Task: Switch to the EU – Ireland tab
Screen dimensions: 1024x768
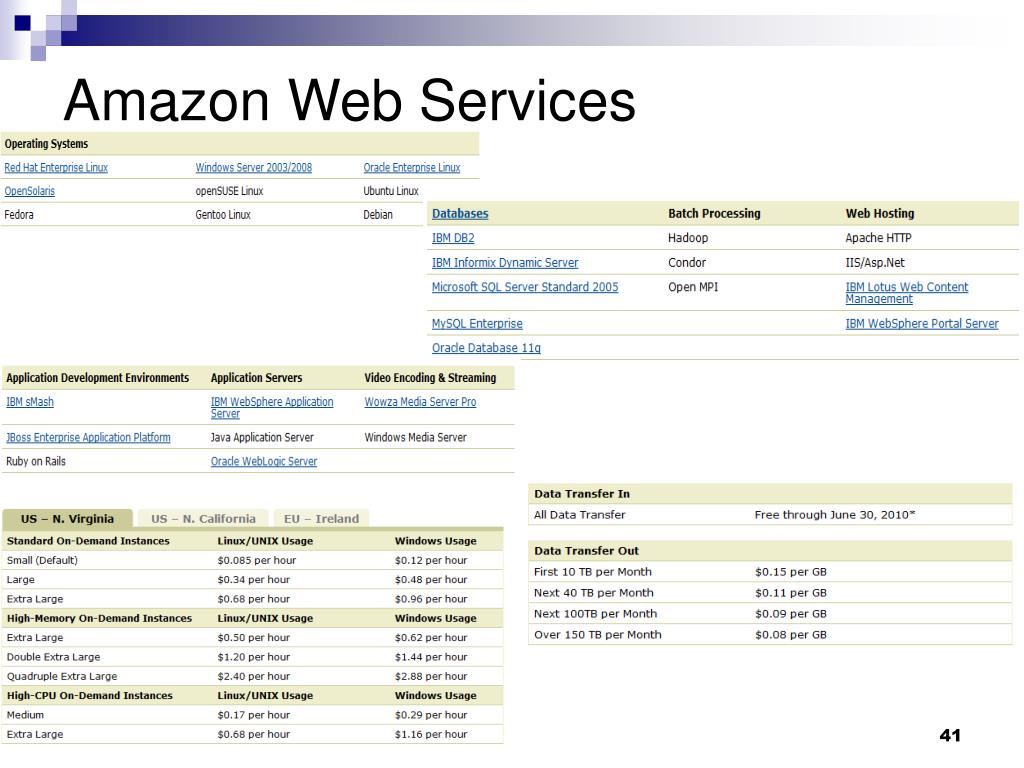Action: (x=321, y=519)
